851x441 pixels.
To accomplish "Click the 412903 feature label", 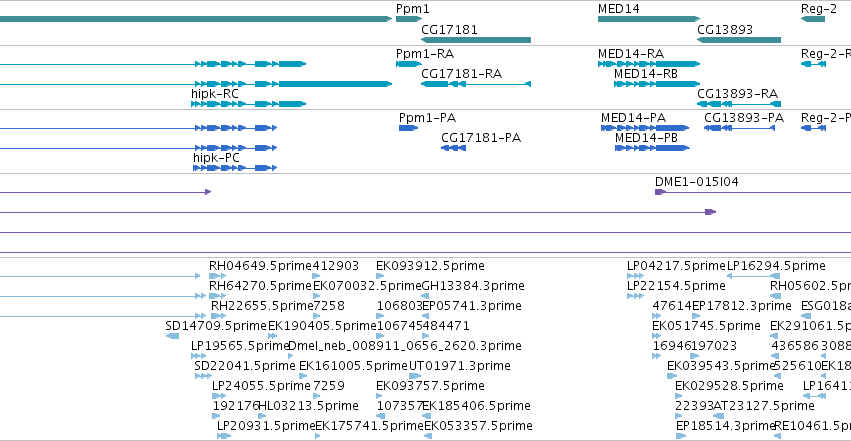I will 335,266.
